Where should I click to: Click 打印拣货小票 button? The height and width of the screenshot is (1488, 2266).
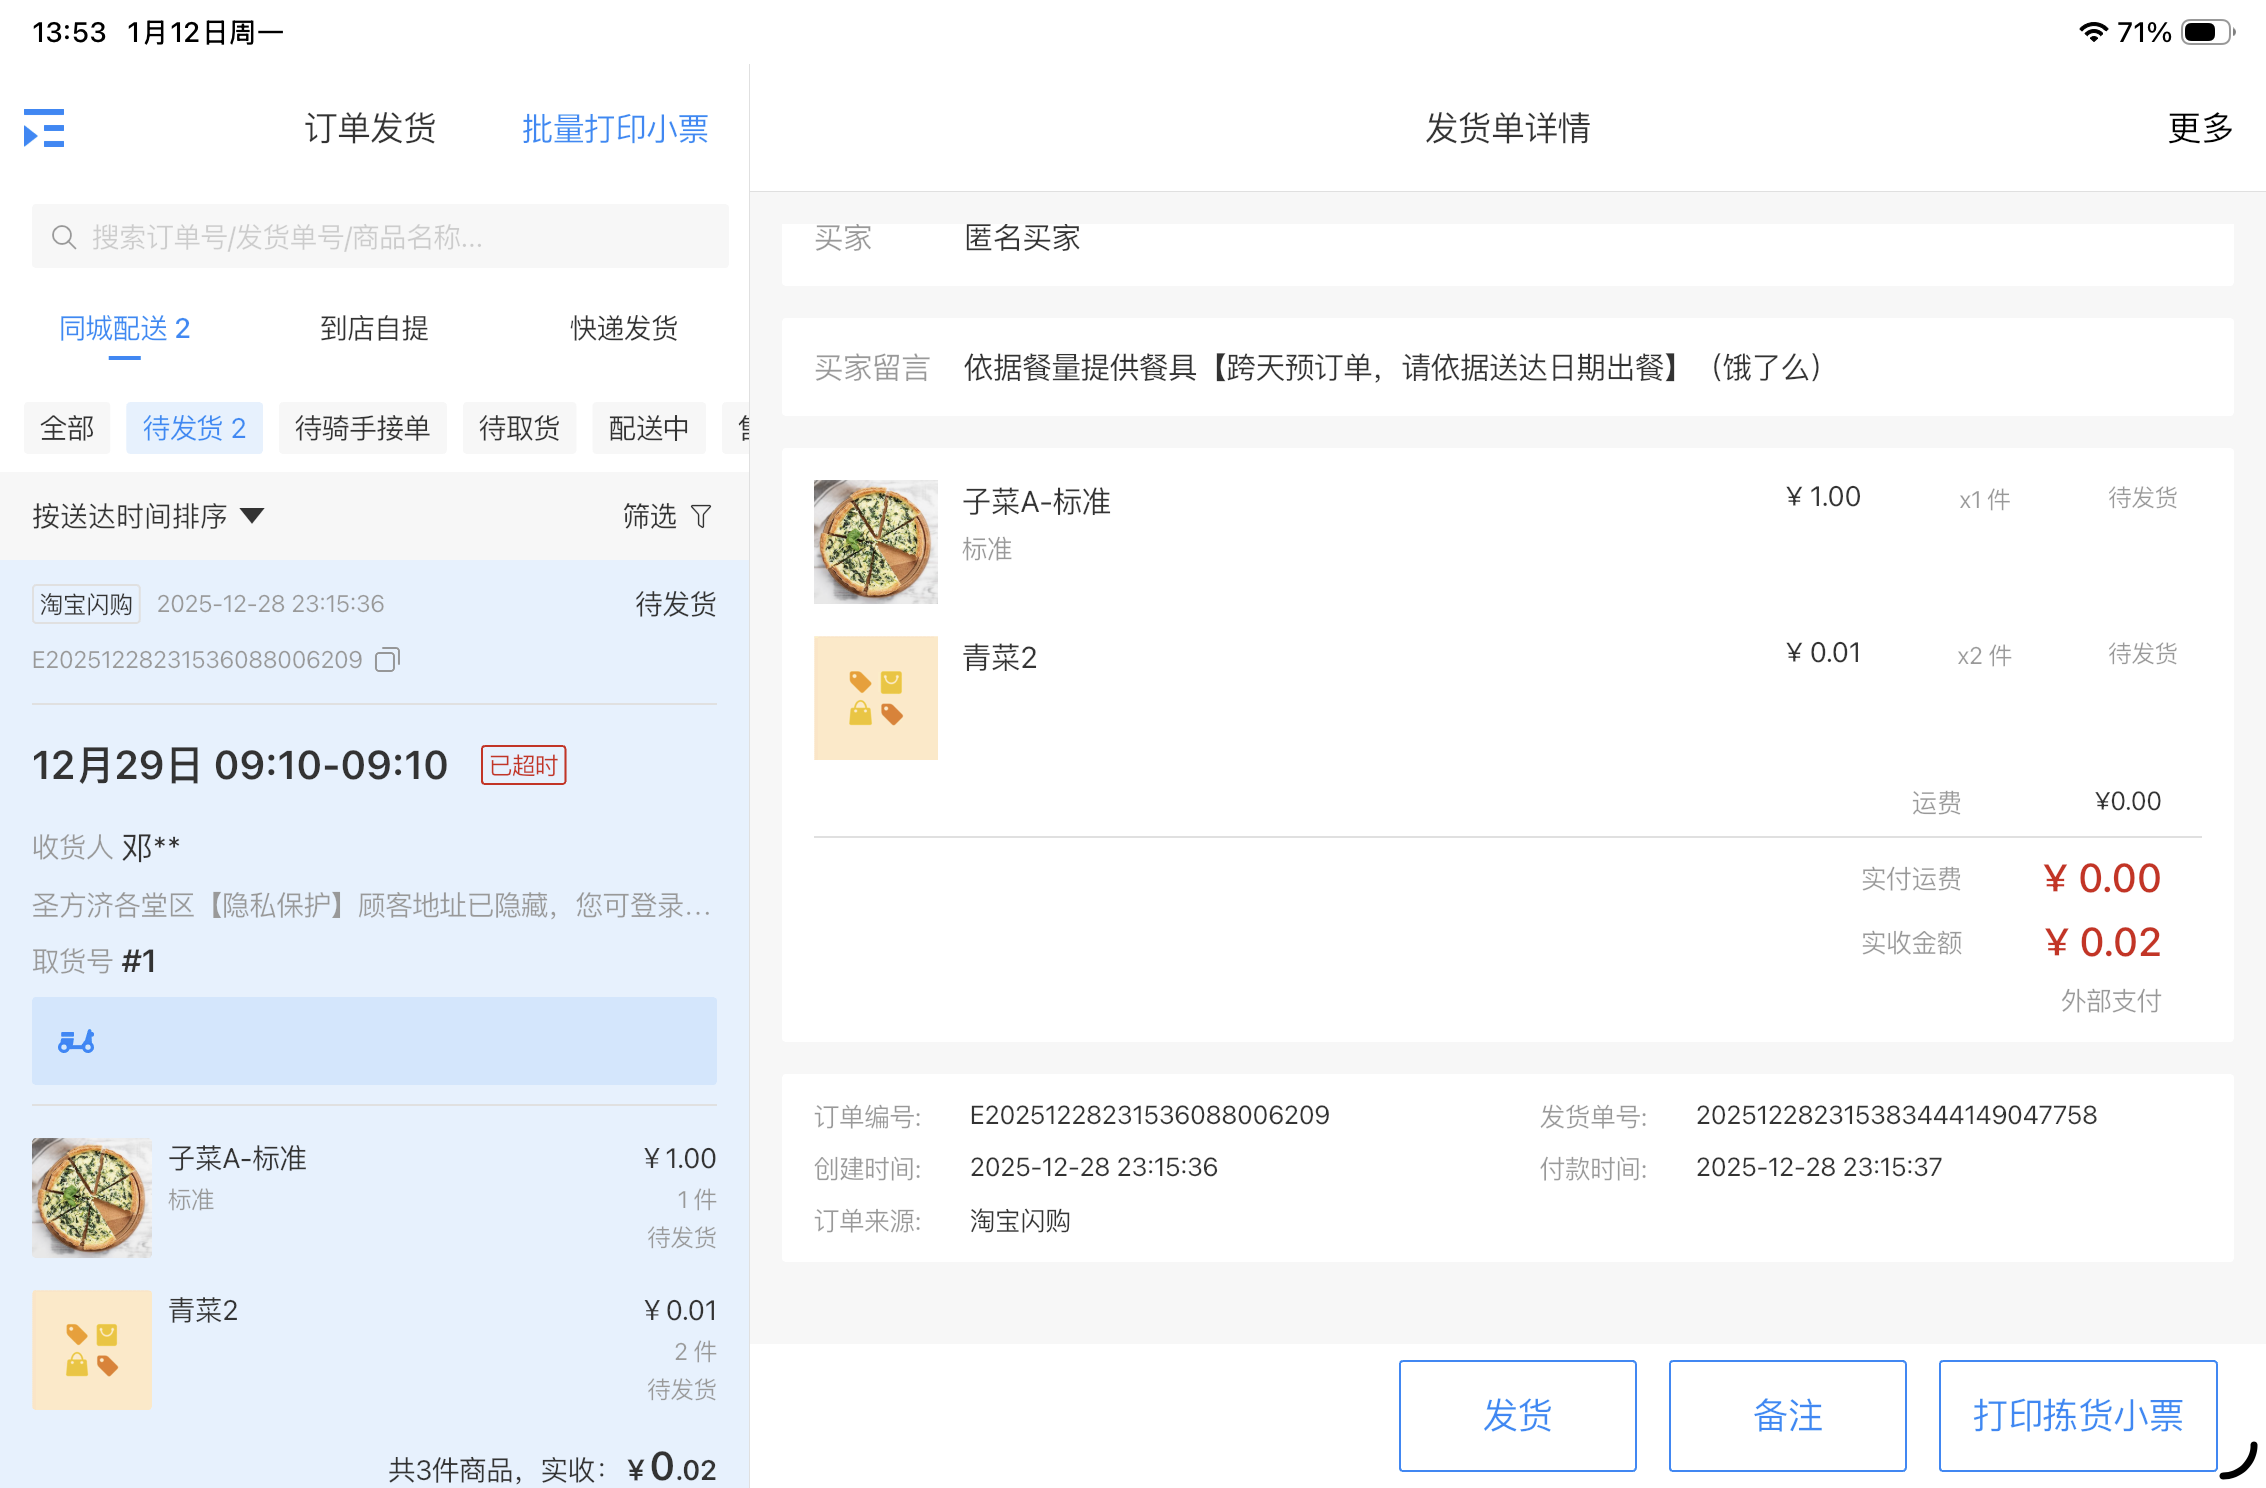coord(2077,1415)
